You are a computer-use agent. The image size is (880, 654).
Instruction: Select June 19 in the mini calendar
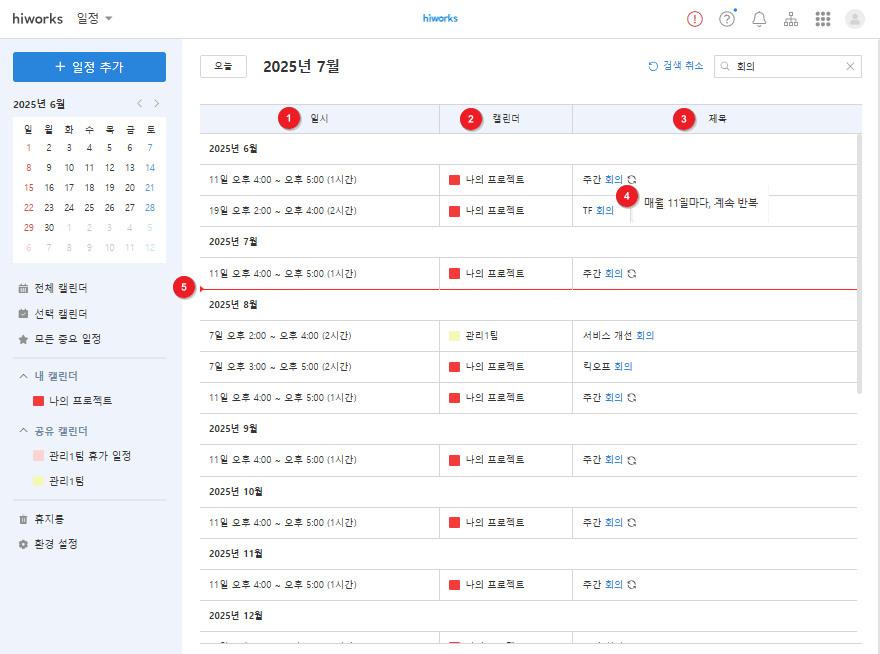tap(109, 187)
